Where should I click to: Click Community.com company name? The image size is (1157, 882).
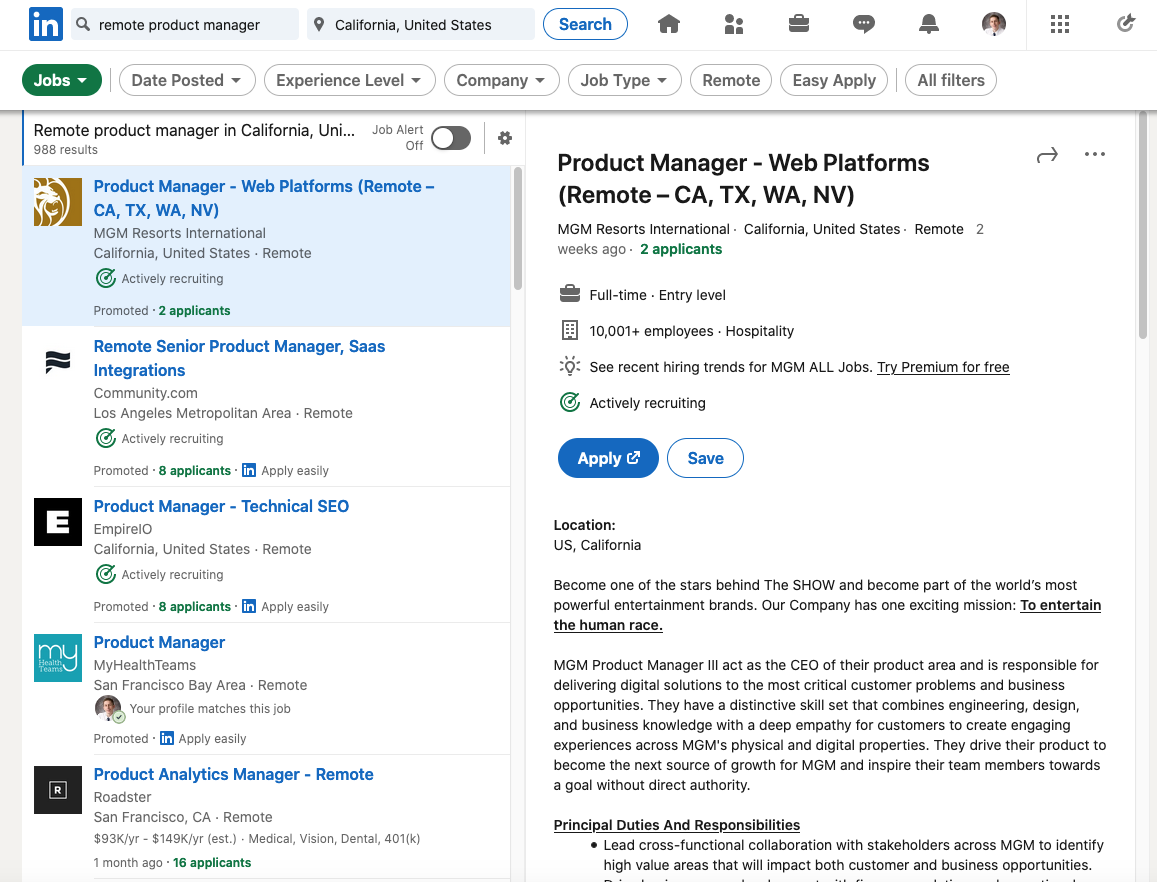pos(145,393)
